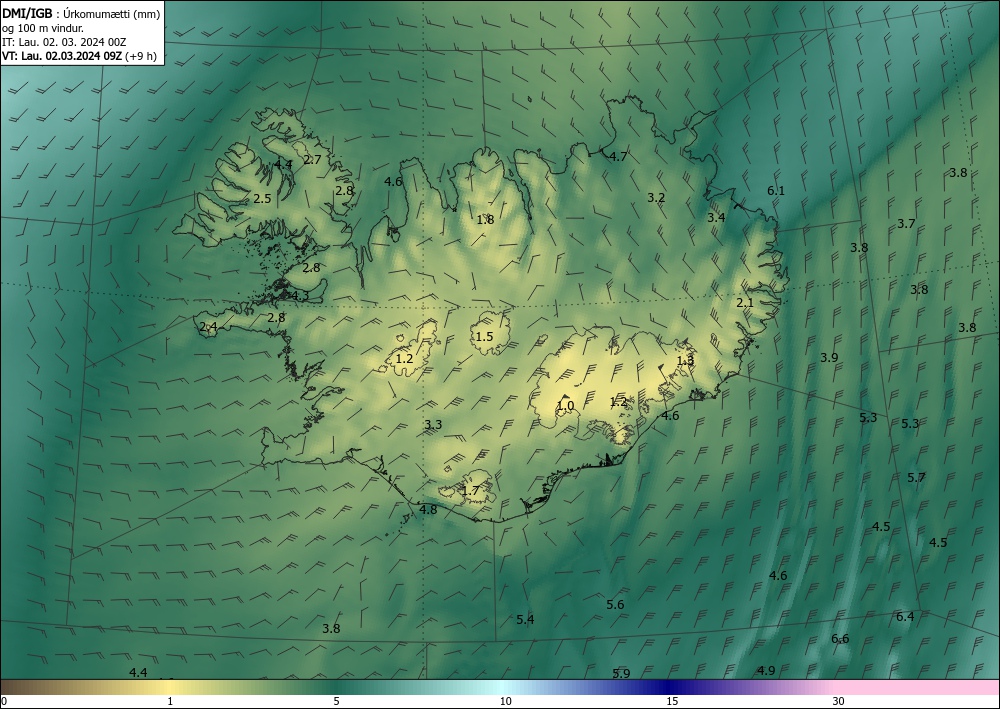The image size is (1000, 709).
Task: Click the 3.9 value east of Iceland
Action: 829,358
